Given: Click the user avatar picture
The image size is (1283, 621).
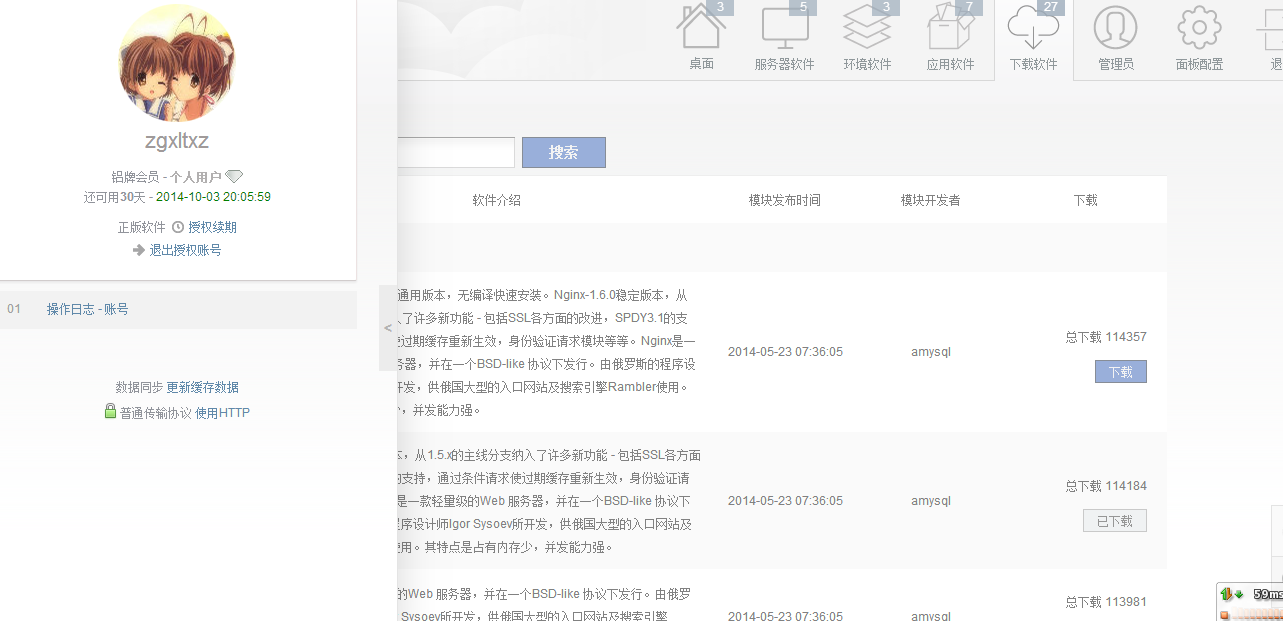Looking at the screenshot, I should tap(177, 63).
